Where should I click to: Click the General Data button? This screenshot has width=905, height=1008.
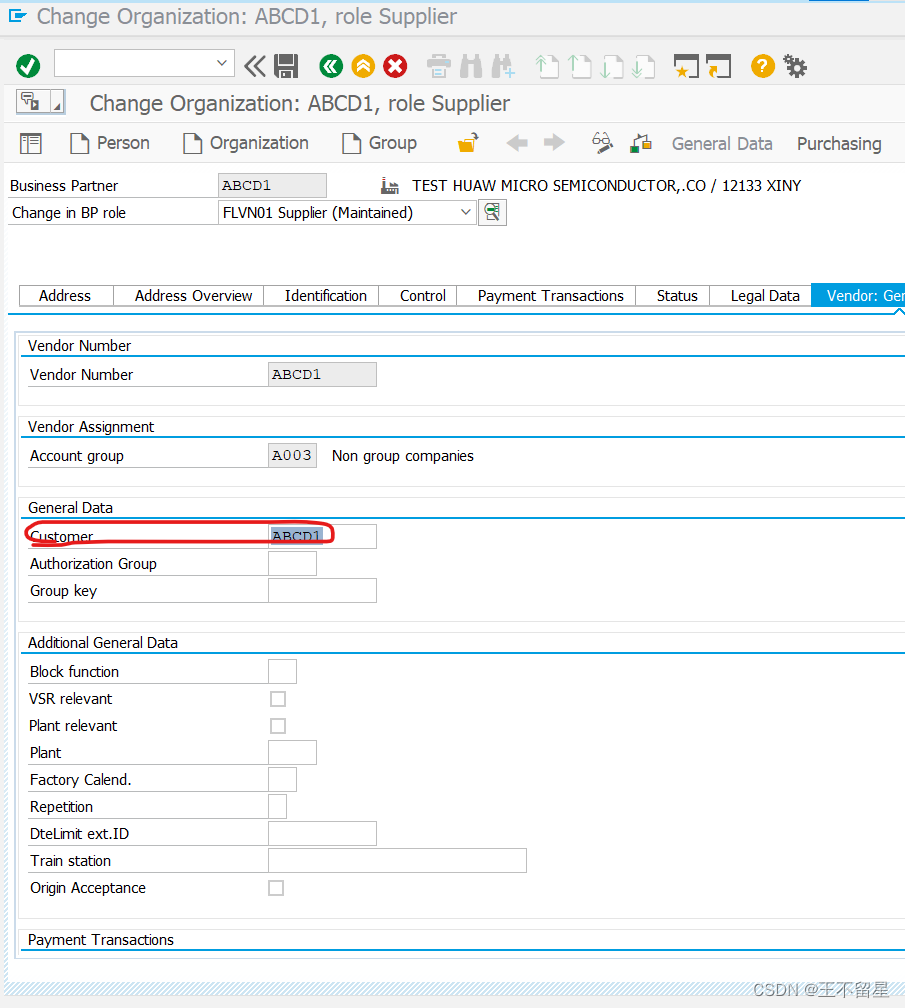coord(722,143)
